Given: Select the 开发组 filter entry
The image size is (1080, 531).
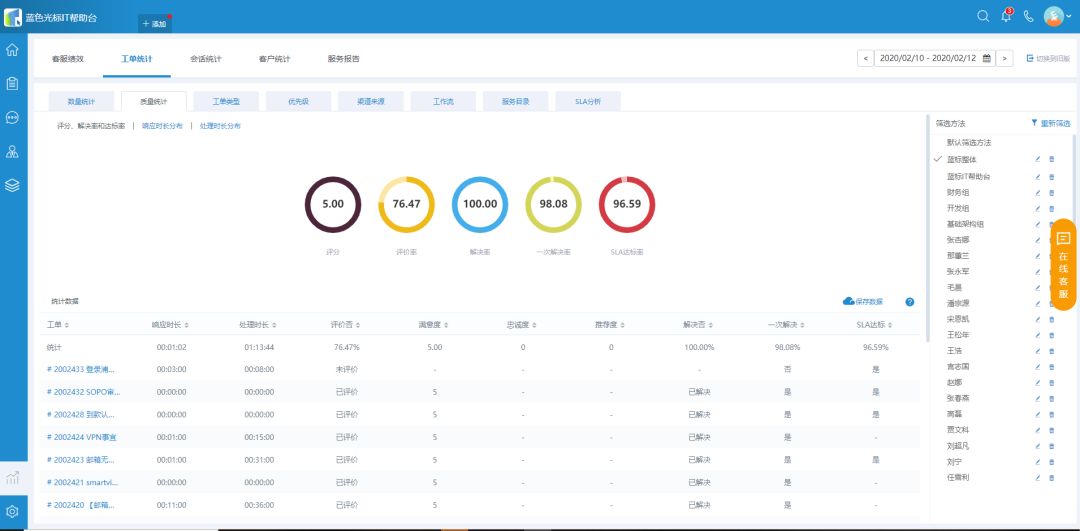Looking at the screenshot, I should 957,208.
